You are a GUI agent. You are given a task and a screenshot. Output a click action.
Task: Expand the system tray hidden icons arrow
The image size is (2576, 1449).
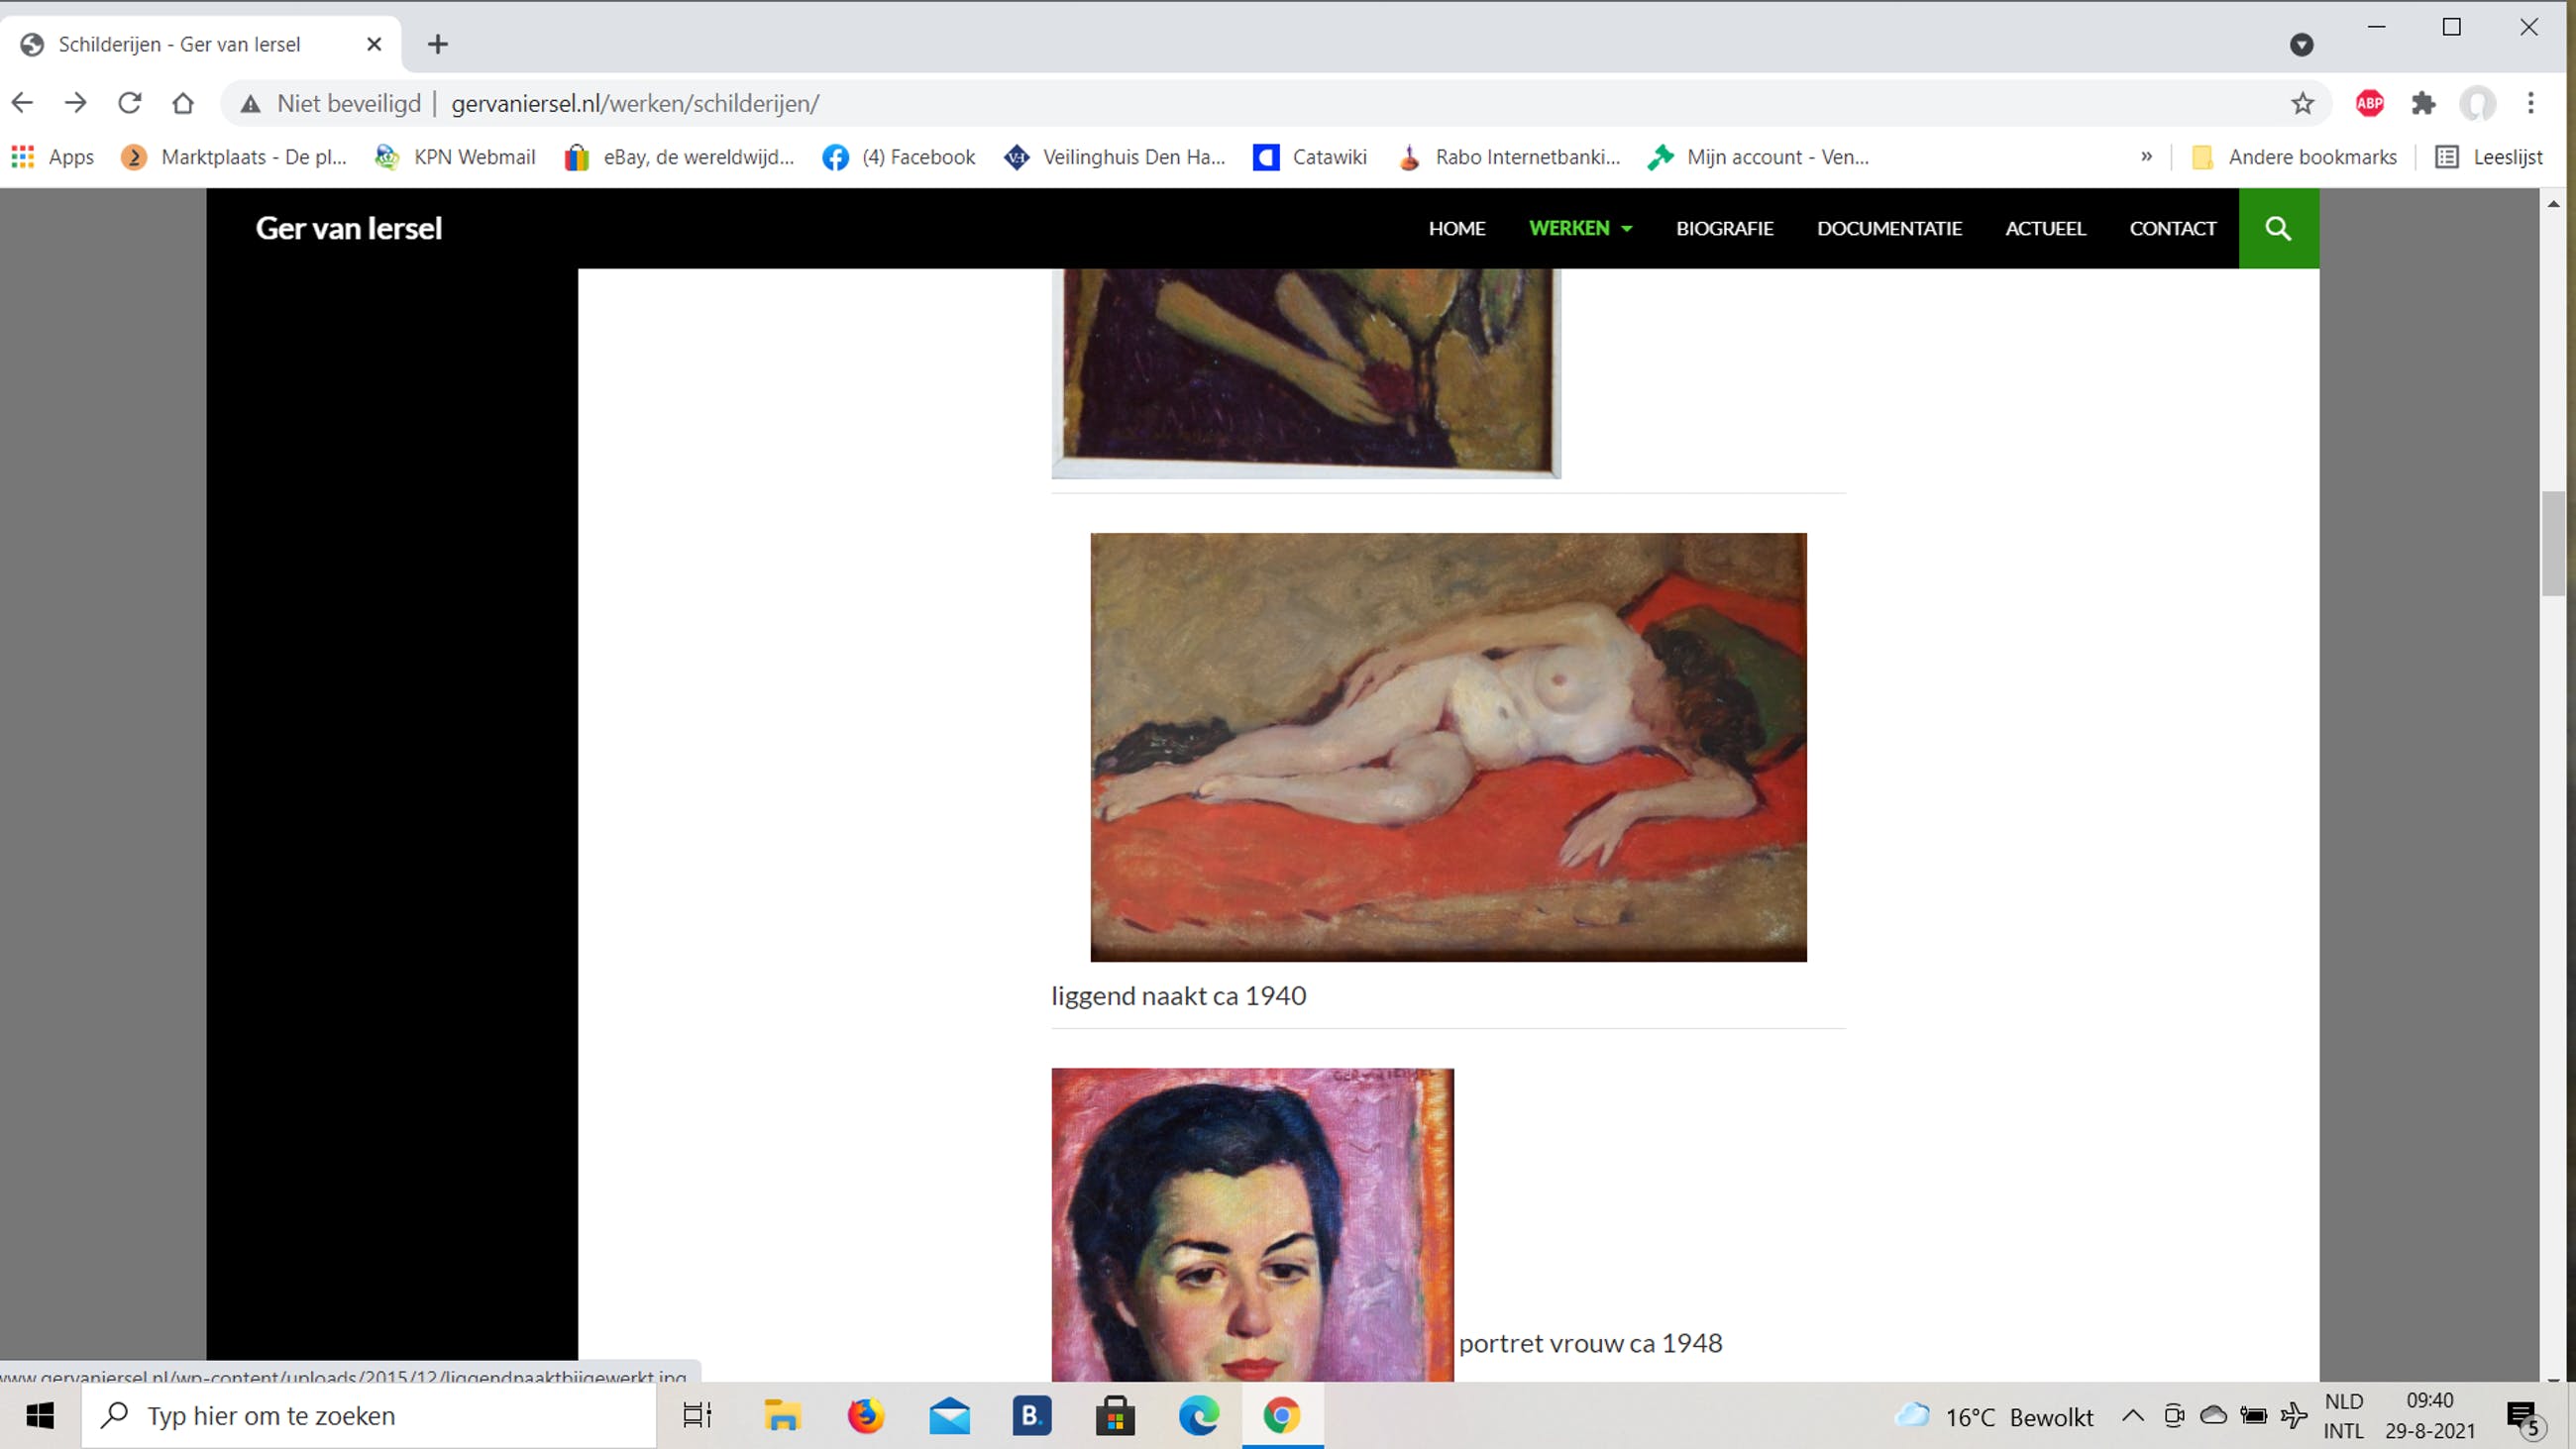tap(2132, 1415)
